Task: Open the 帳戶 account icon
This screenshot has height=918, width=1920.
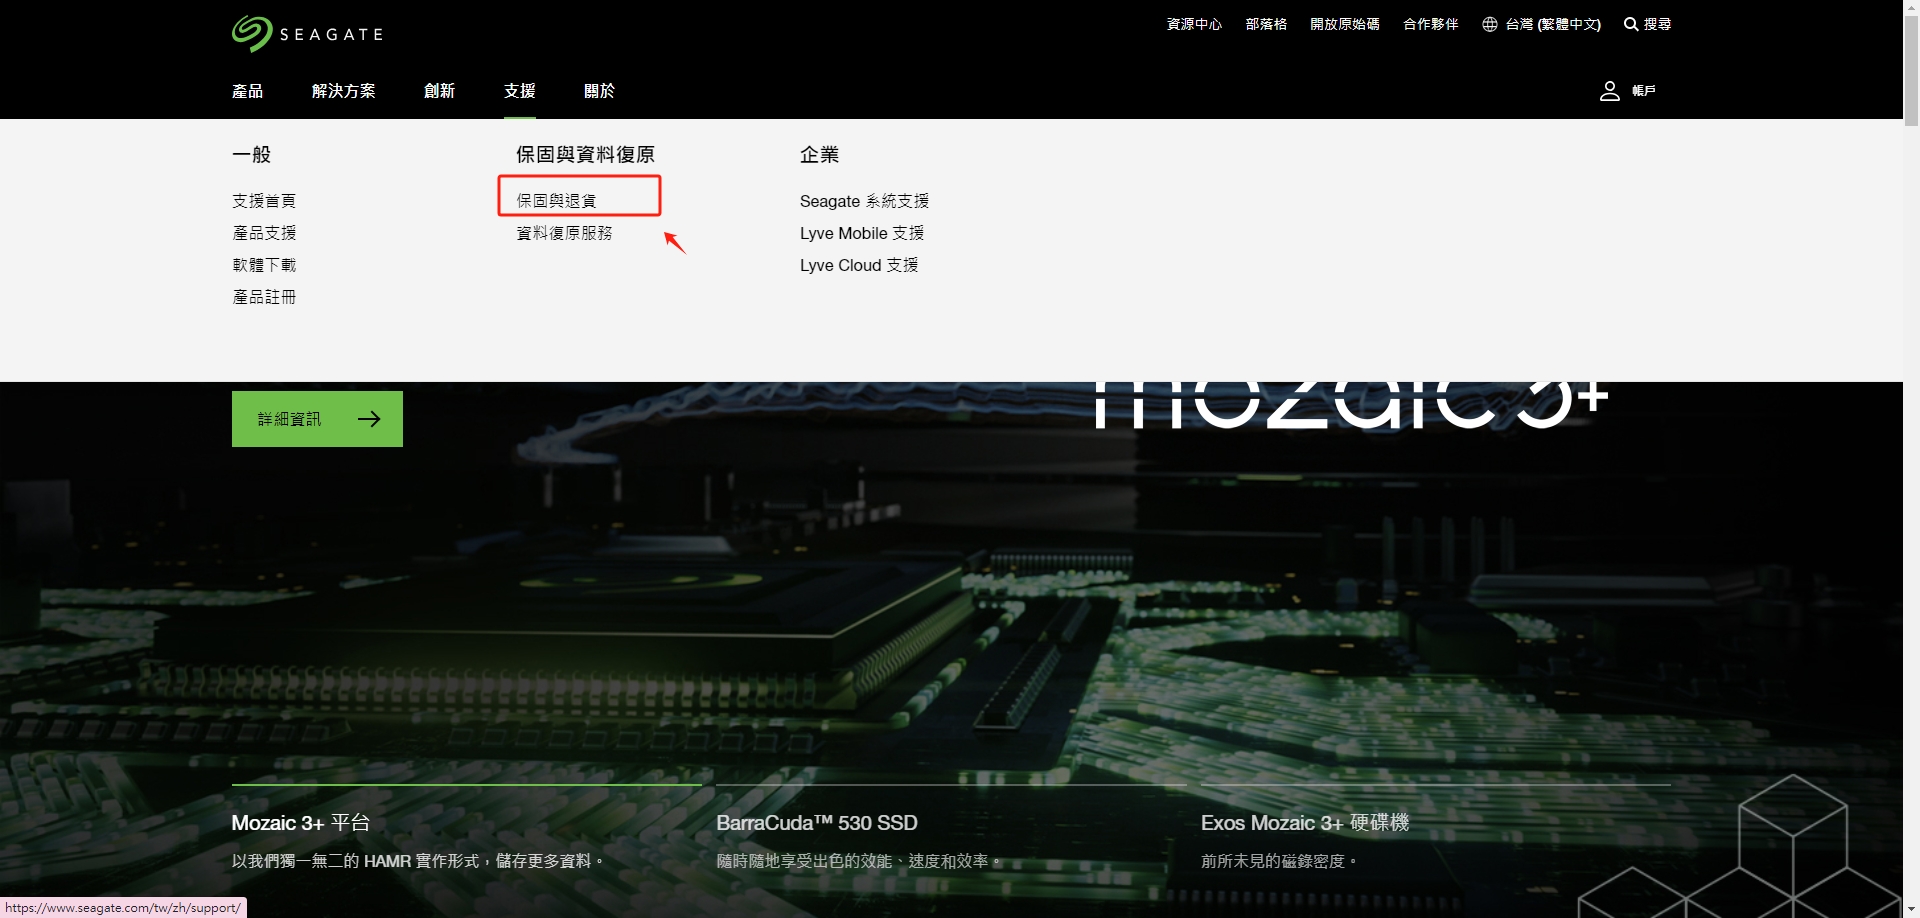Action: coord(1609,91)
